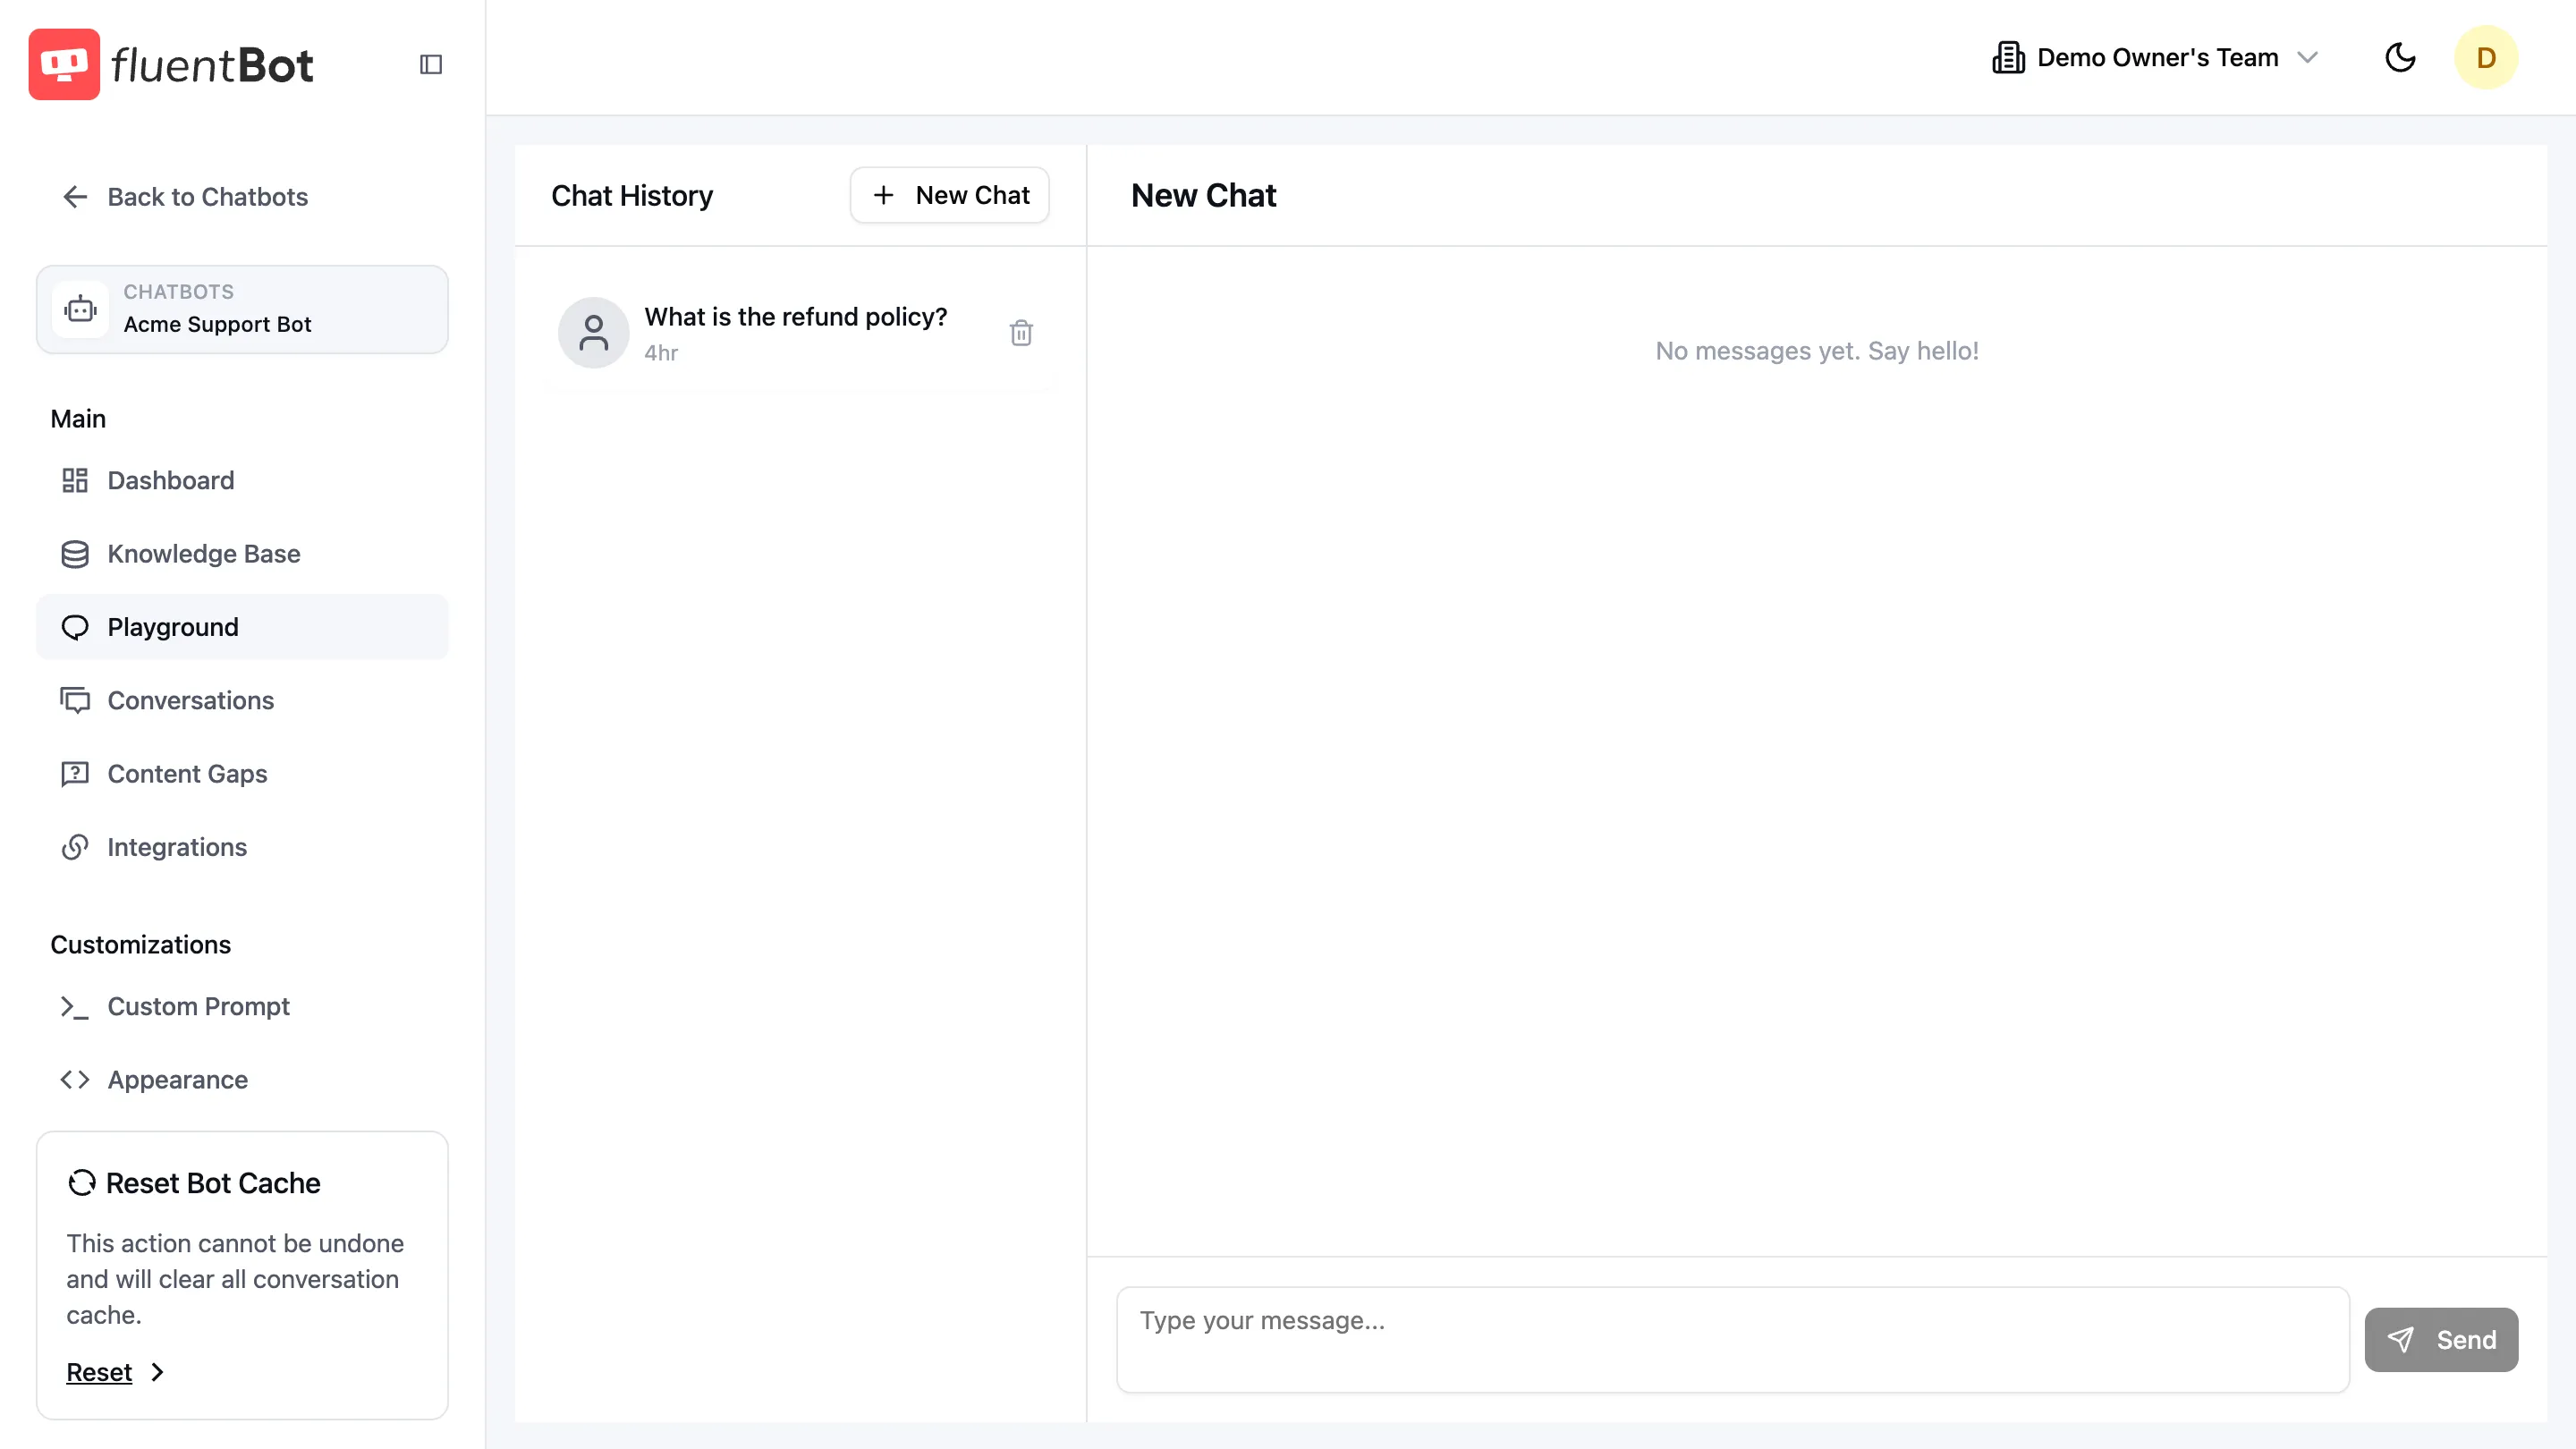This screenshot has width=2576, height=1449.
Task: Open Custom Prompt settings
Action: point(242,1007)
